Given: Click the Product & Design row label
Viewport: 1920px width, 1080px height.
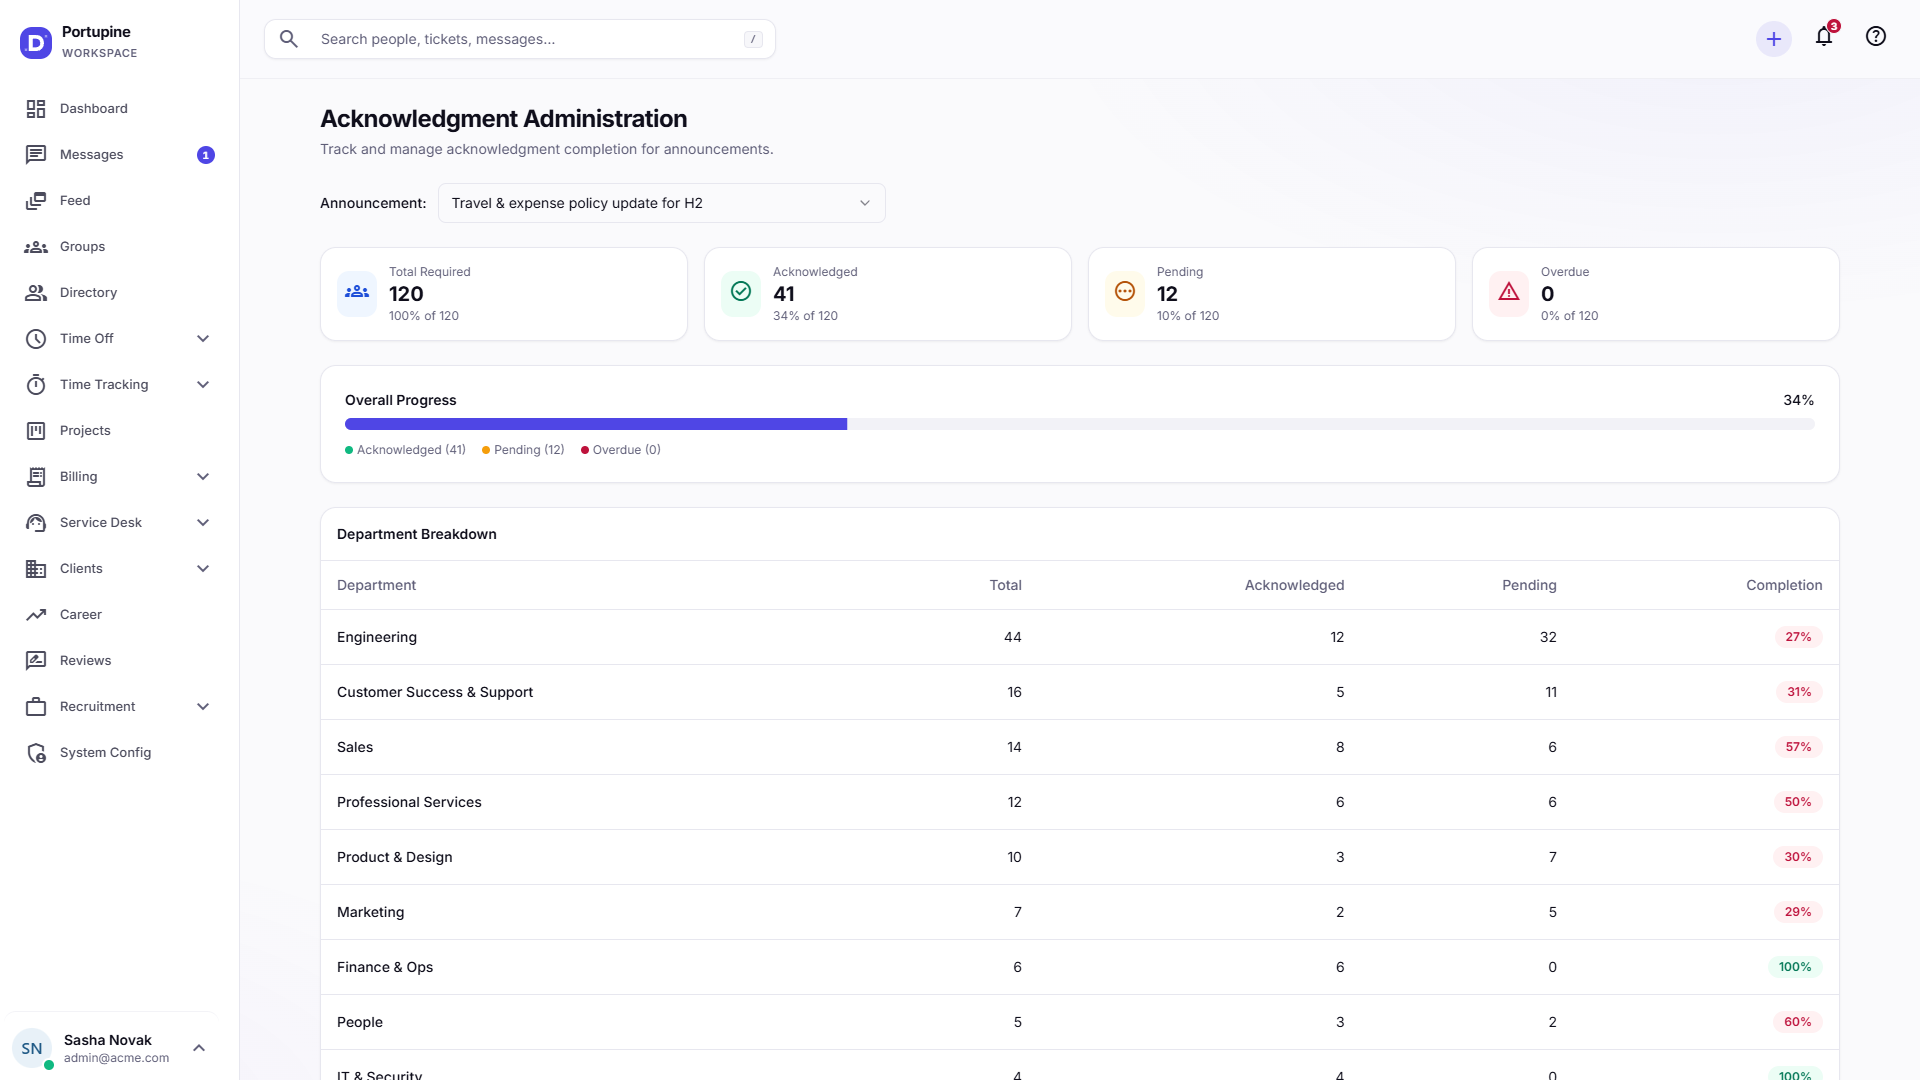Looking at the screenshot, I should (394, 857).
